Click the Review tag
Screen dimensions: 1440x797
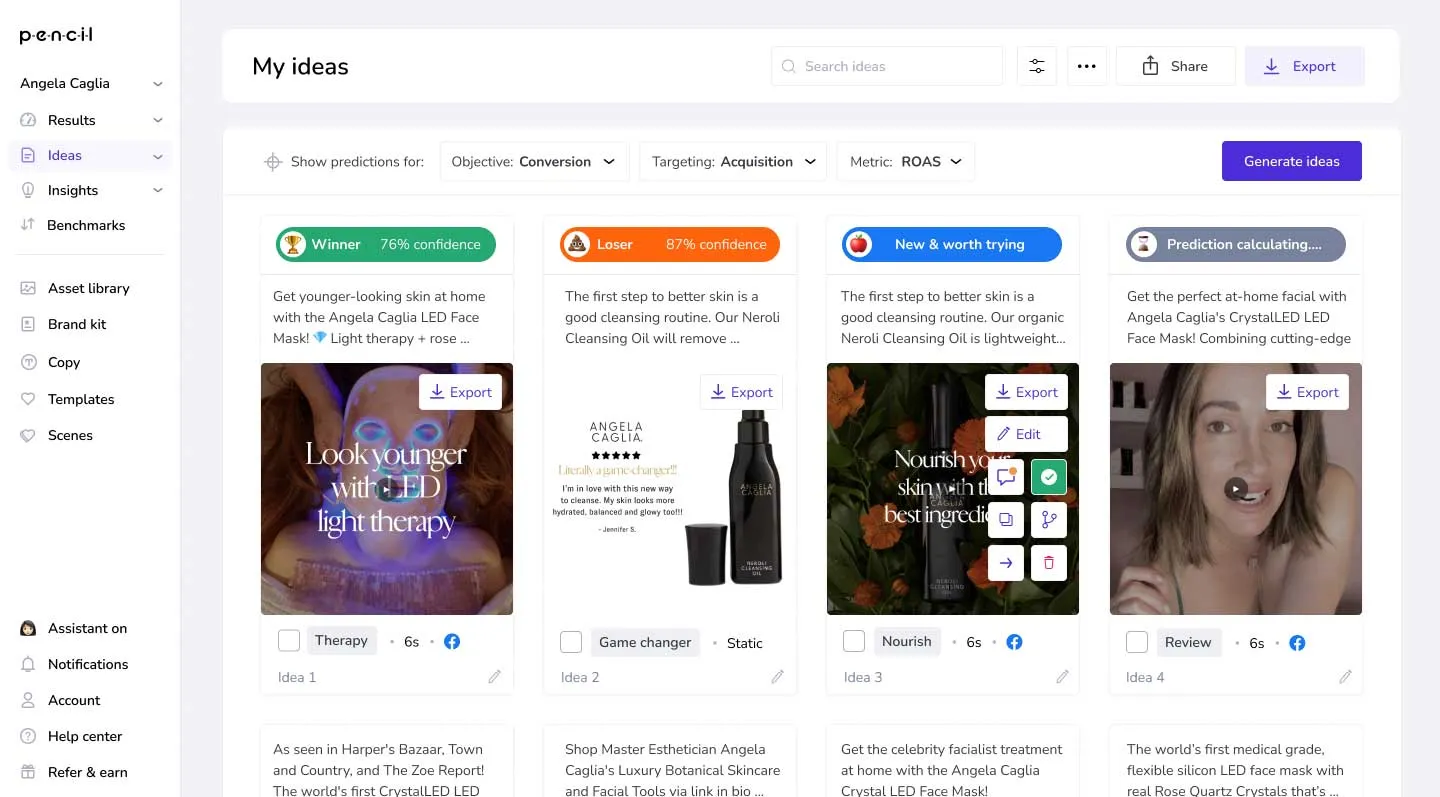point(1188,642)
